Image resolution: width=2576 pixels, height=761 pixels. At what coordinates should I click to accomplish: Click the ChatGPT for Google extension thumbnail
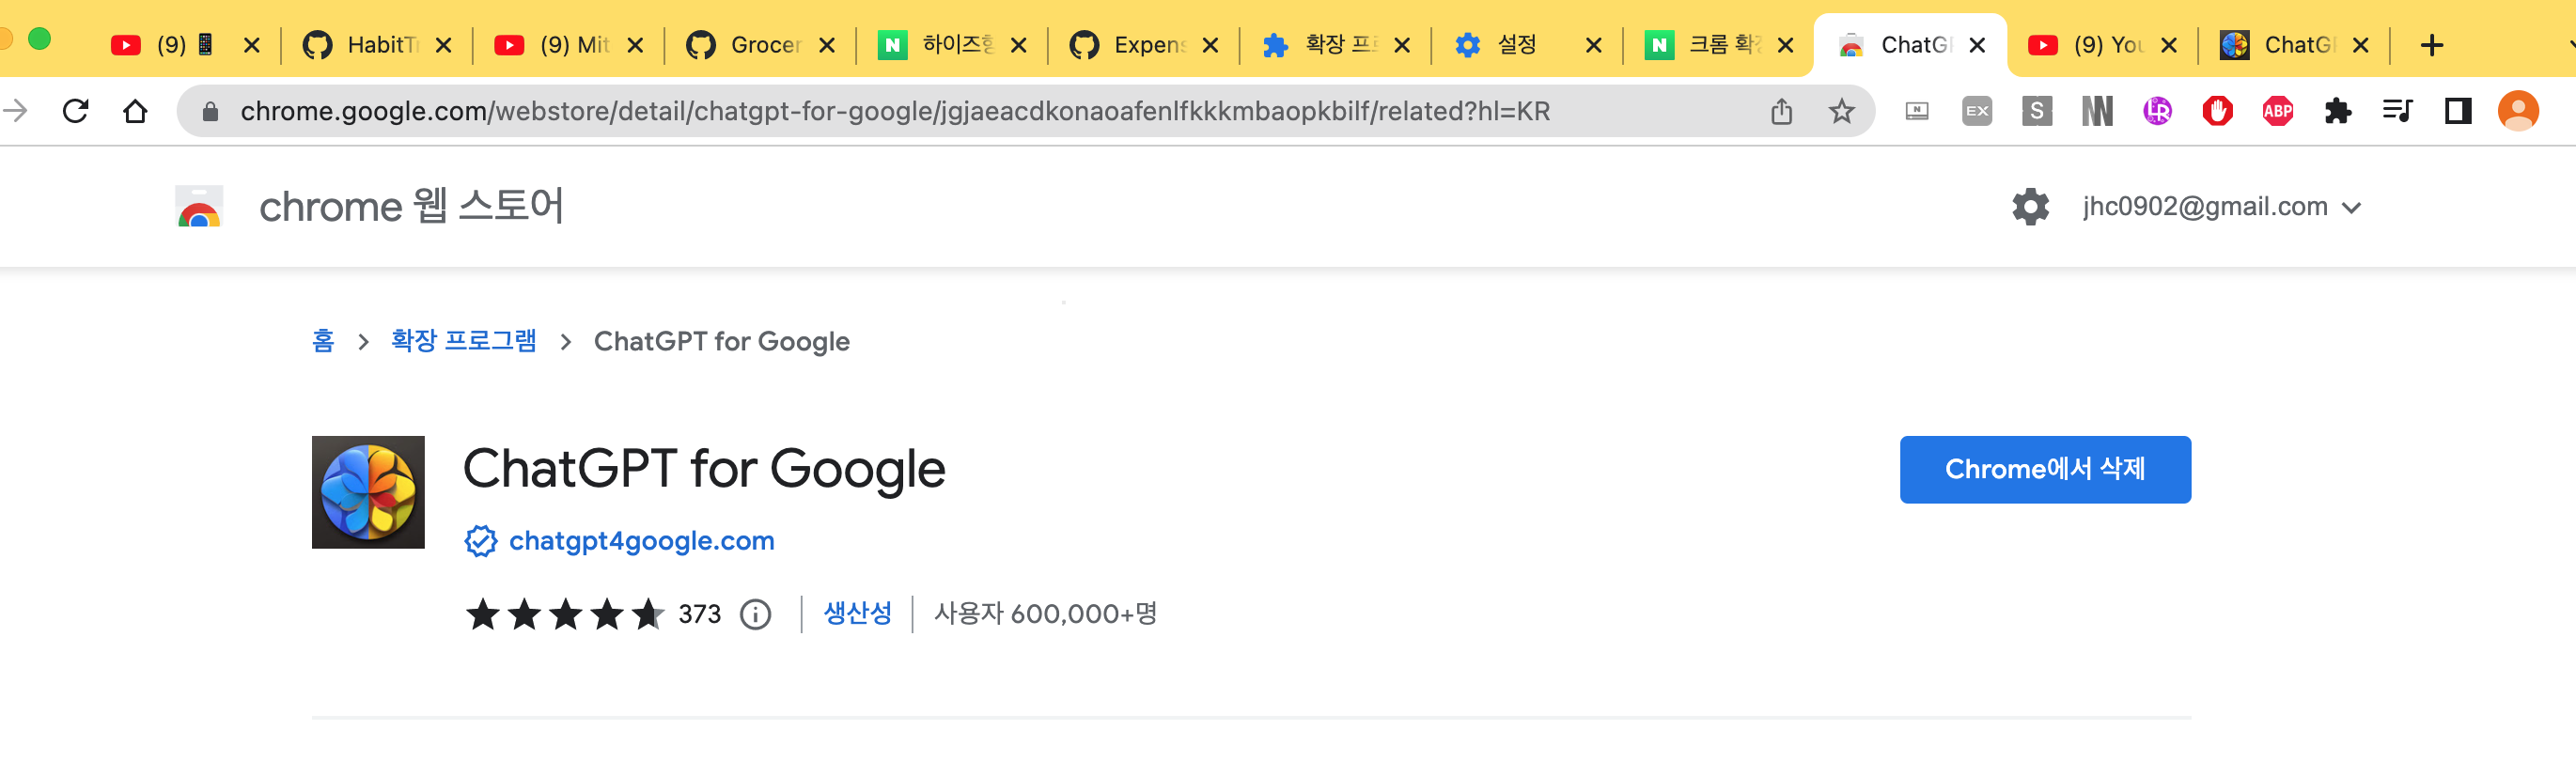pos(368,492)
